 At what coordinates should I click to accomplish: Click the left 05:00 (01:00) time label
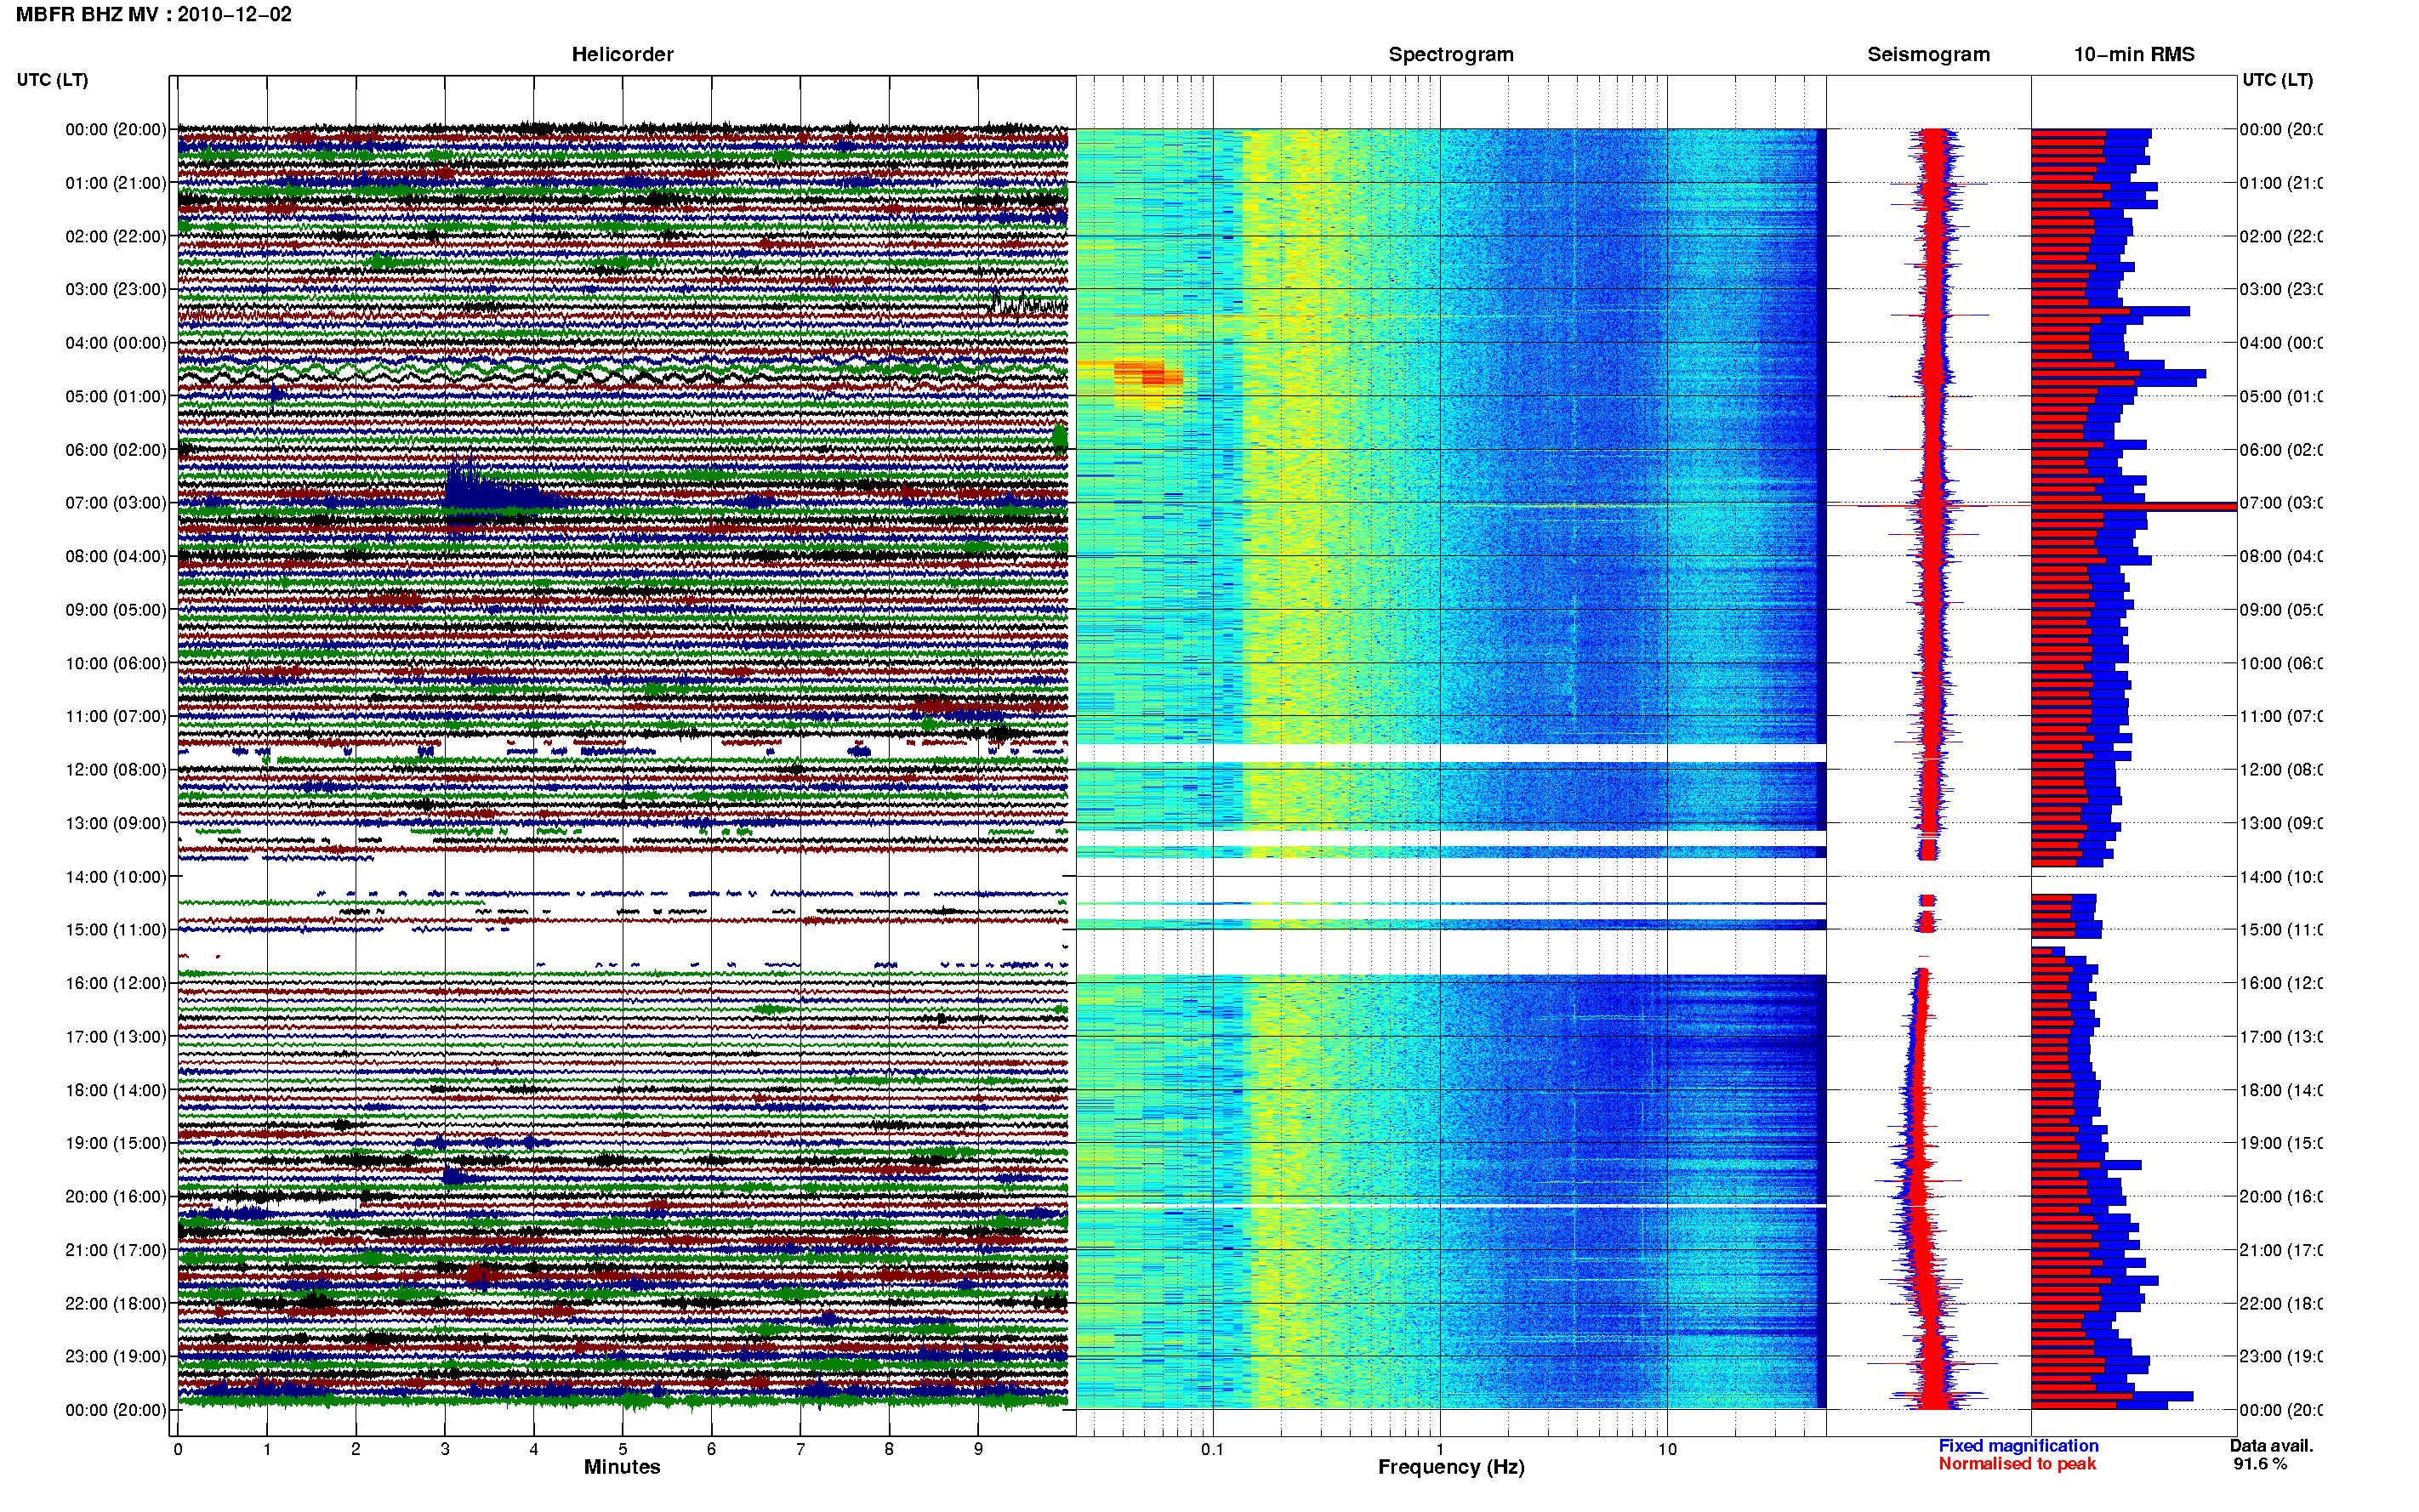(x=116, y=396)
